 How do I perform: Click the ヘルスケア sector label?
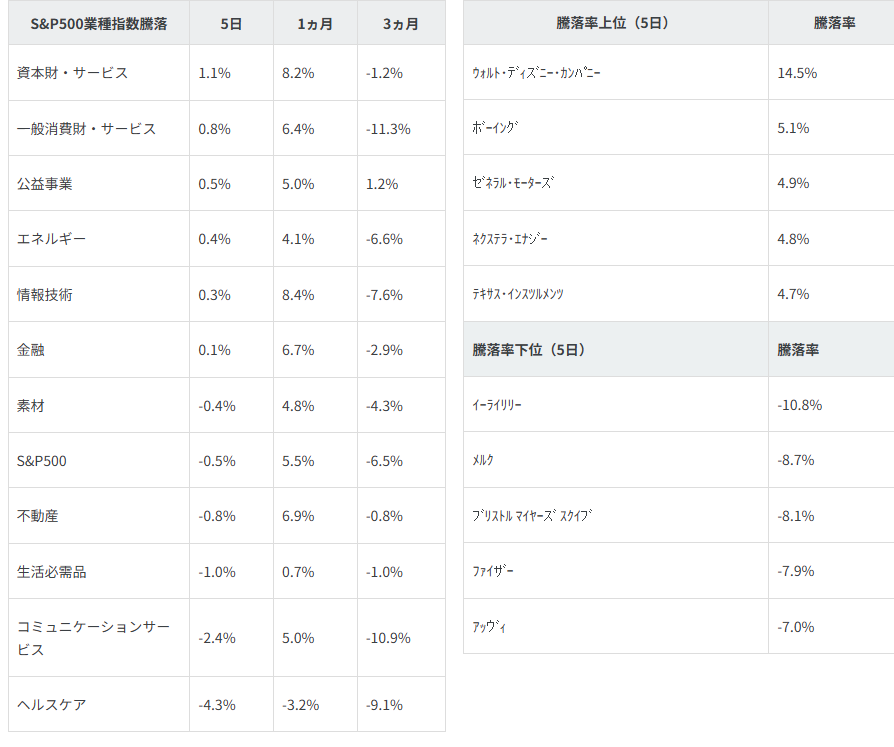coord(52,705)
